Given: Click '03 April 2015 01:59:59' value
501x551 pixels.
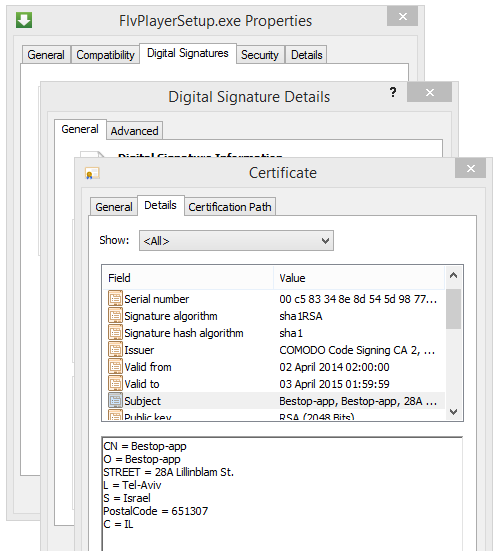Looking at the screenshot, I should (x=334, y=384).
